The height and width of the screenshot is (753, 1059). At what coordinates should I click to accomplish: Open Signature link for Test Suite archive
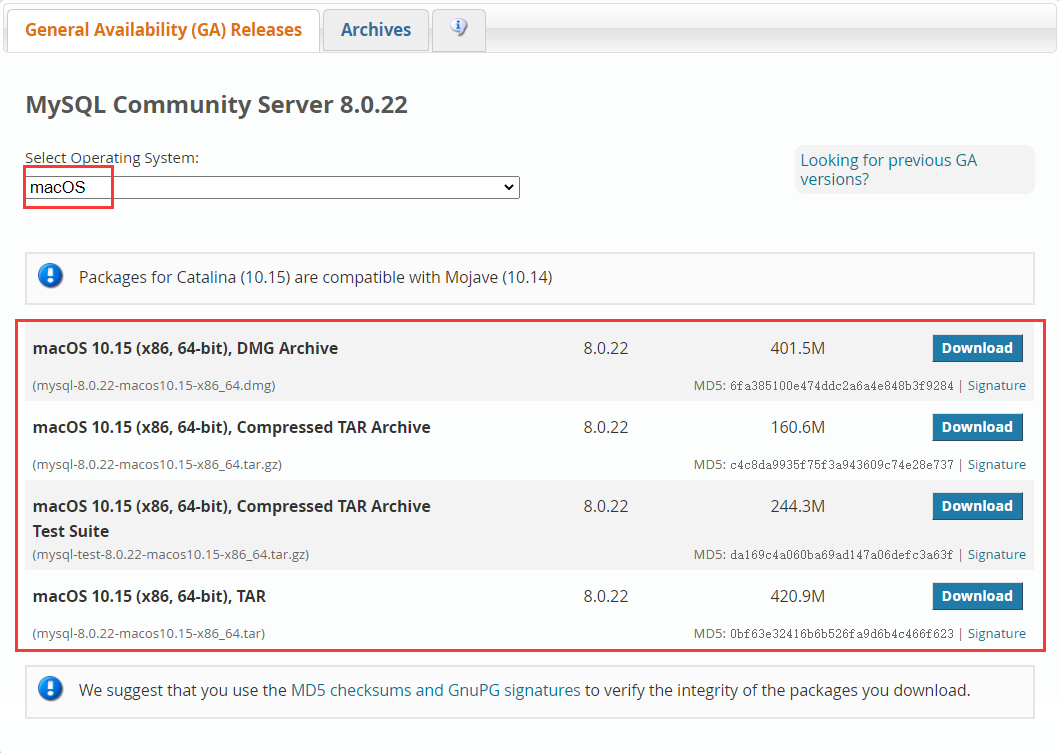tap(996, 554)
